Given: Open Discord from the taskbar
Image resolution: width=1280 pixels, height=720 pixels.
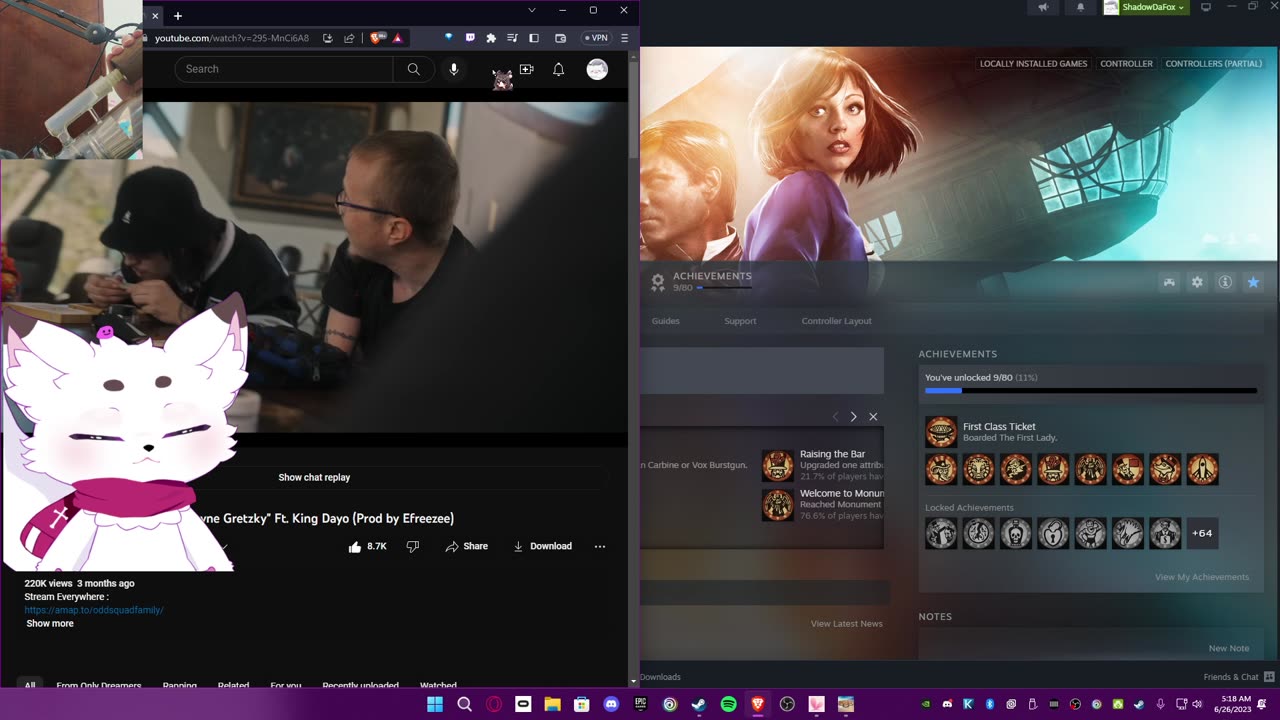Looking at the screenshot, I should tap(611, 704).
